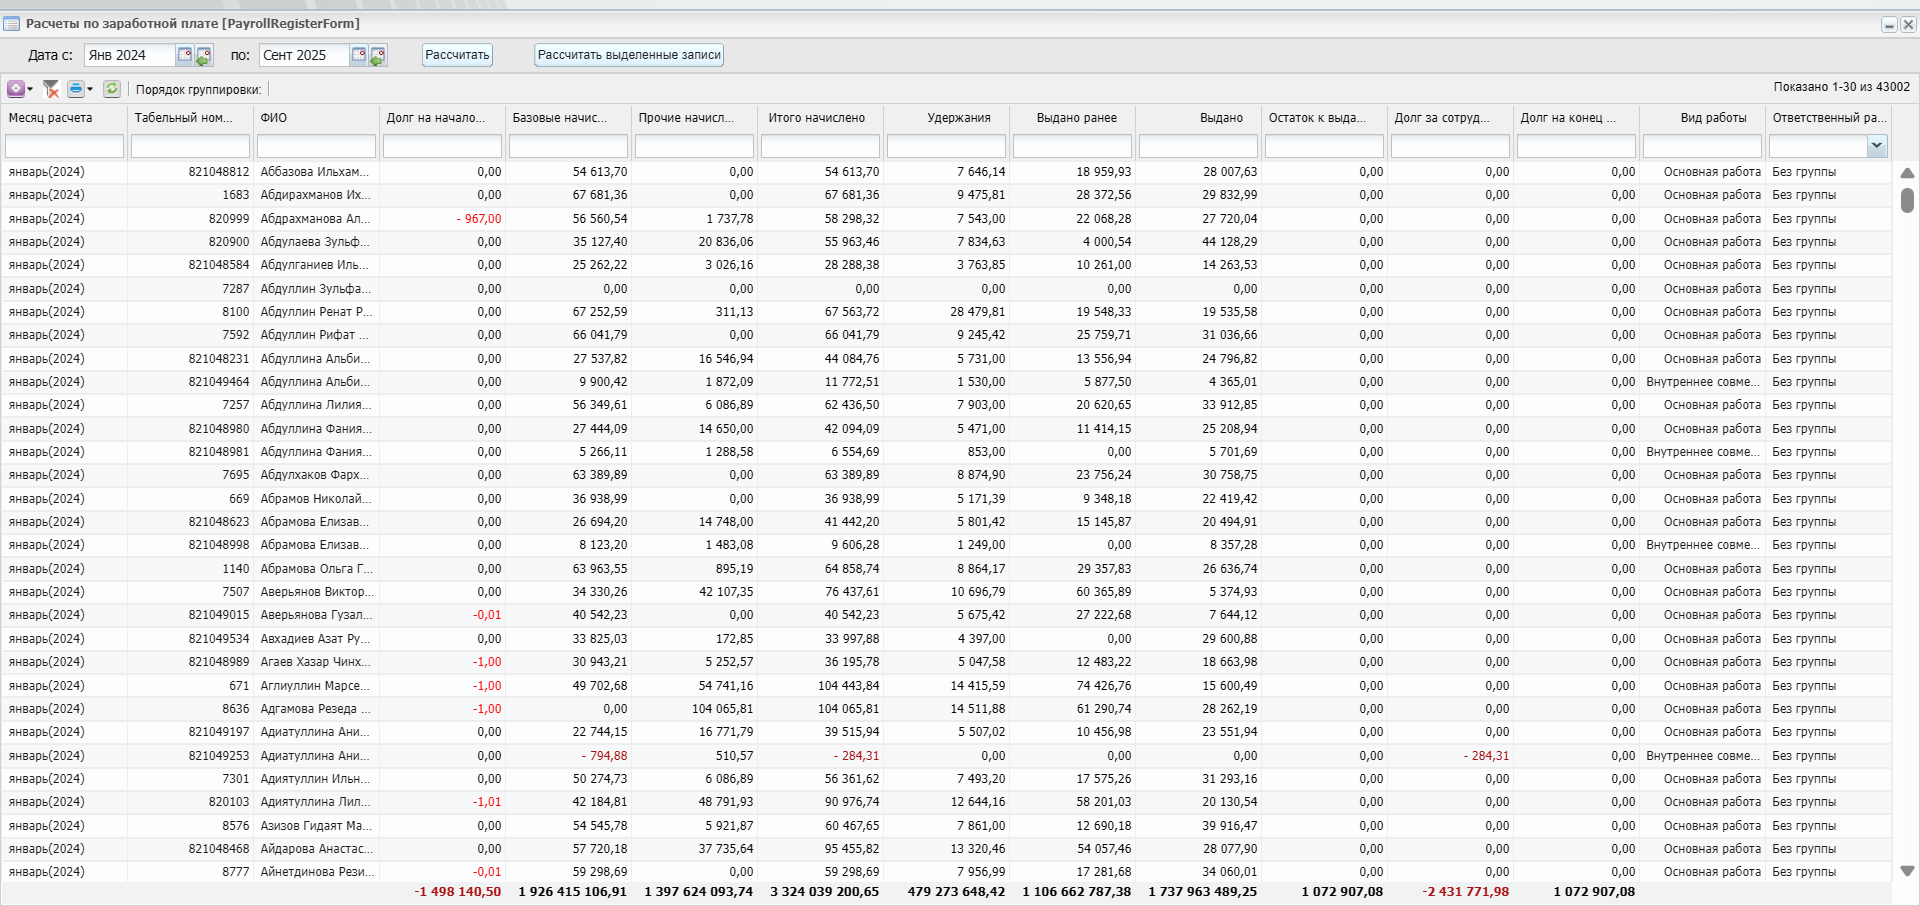1920x906 pixels.
Task: Click the Дата с field showing Янв 2024
Action: pyautogui.click(x=130, y=55)
